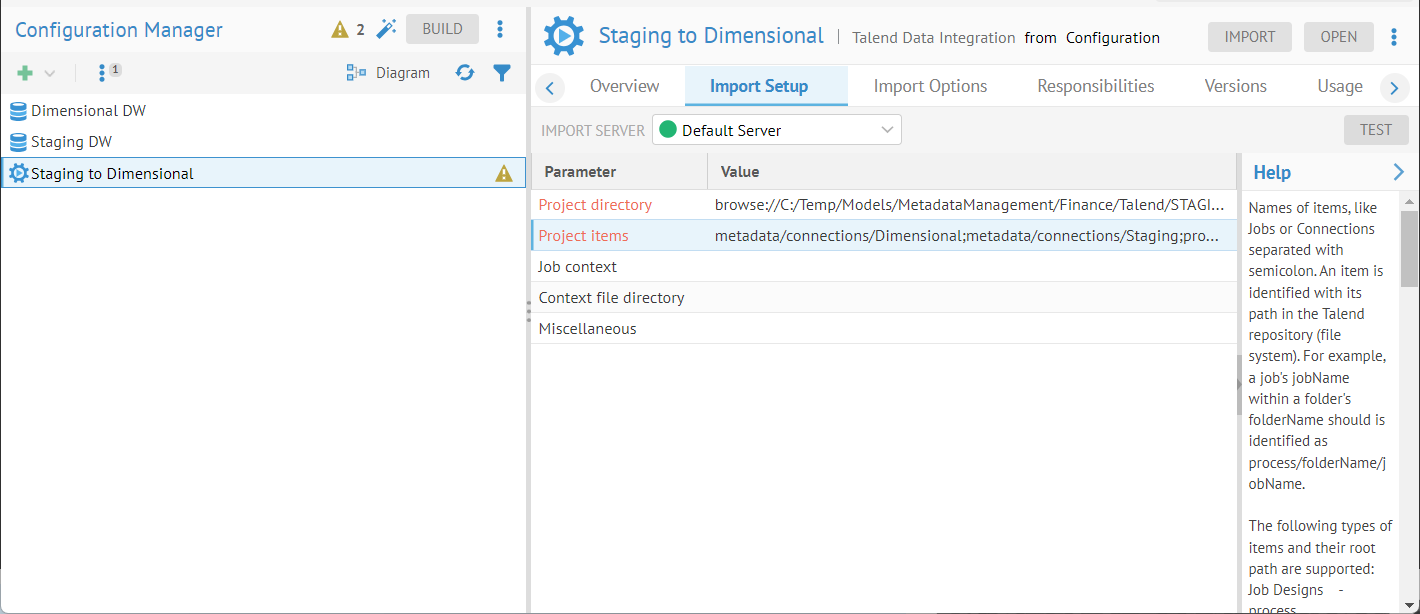Click the BUILD button
1420x614 pixels.
(442, 29)
